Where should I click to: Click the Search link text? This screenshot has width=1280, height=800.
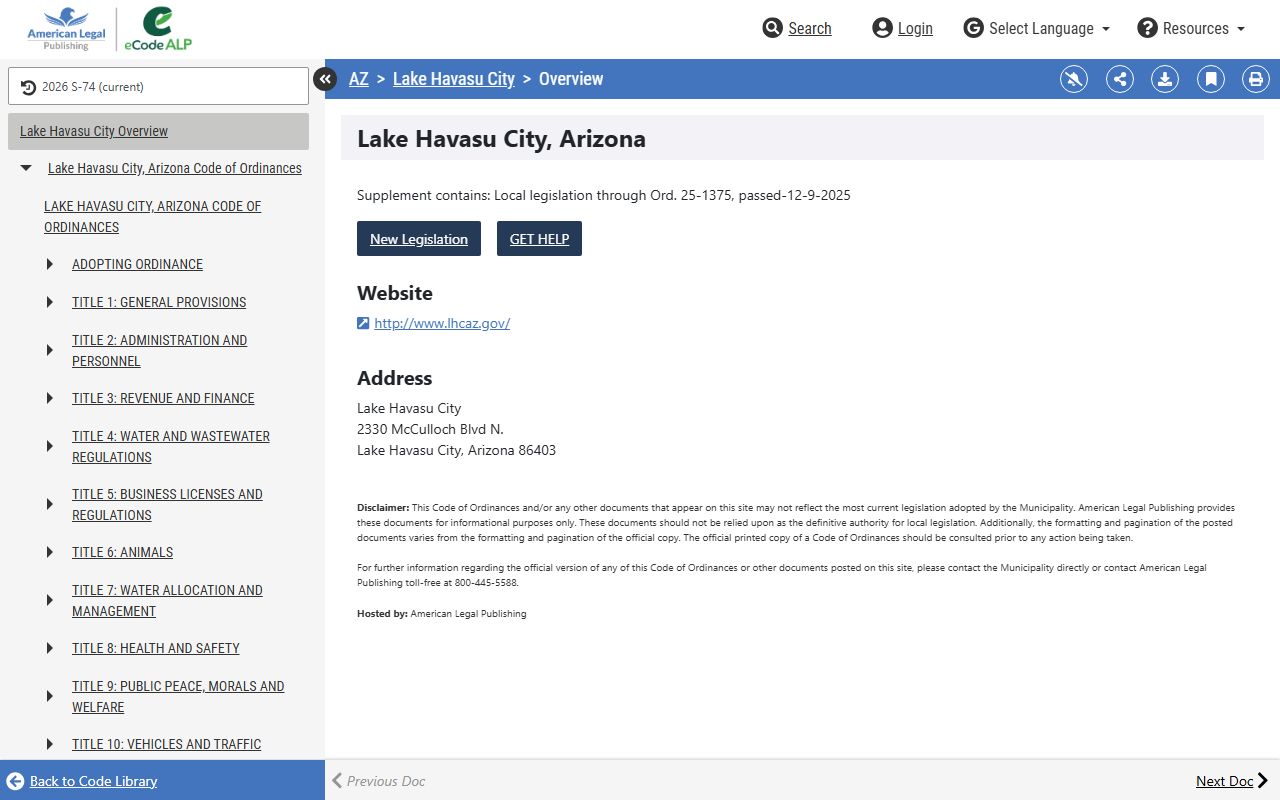(x=810, y=28)
